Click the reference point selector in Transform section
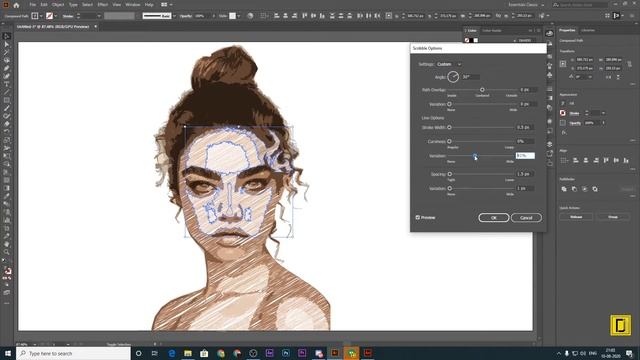640x360 pixels. [563, 64]
